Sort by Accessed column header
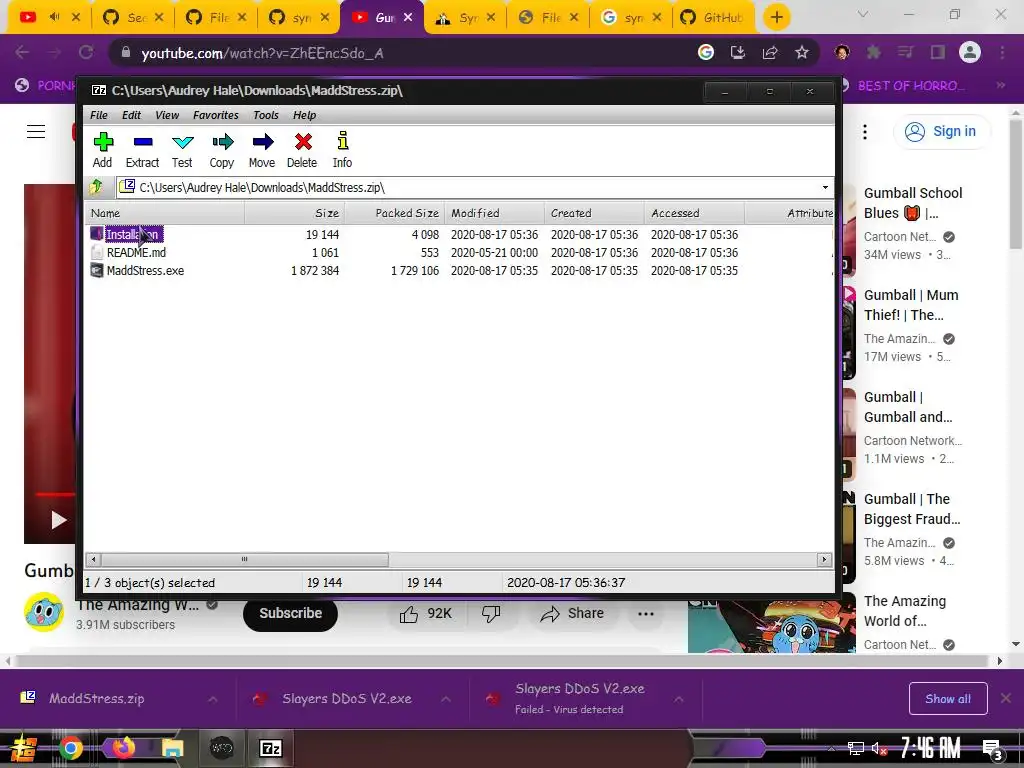 pyautogui.click(x=694, y=213)
